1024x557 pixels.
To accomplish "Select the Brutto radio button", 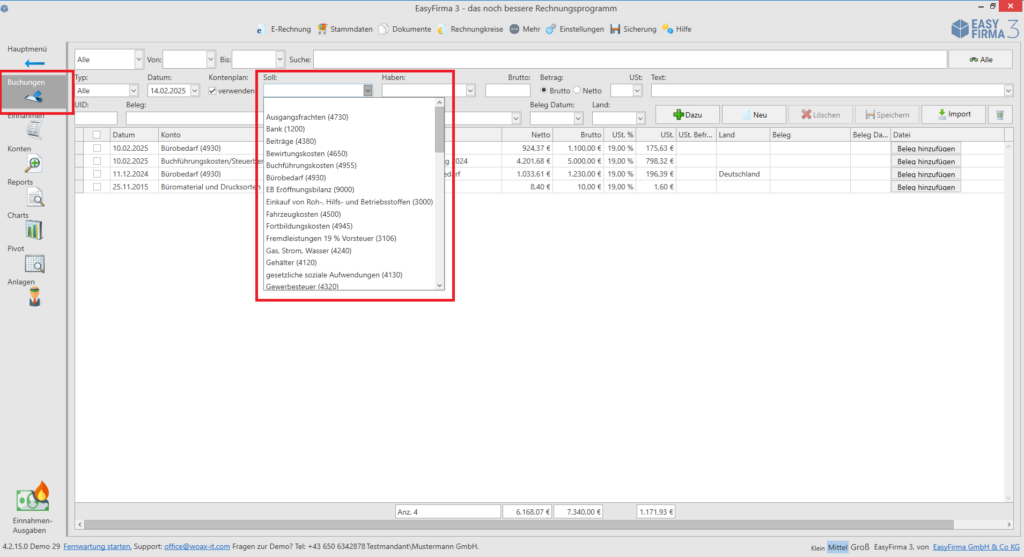I will [543, 90].
